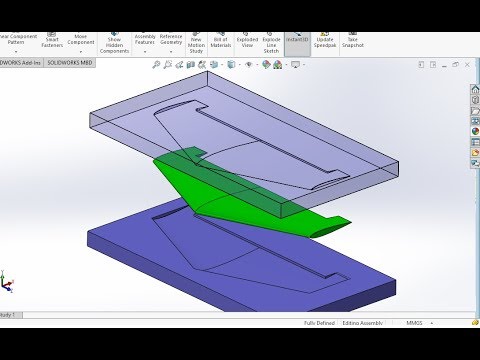Select the Move Component tool
Screen dimensions: 480x360
click(81, 39)
